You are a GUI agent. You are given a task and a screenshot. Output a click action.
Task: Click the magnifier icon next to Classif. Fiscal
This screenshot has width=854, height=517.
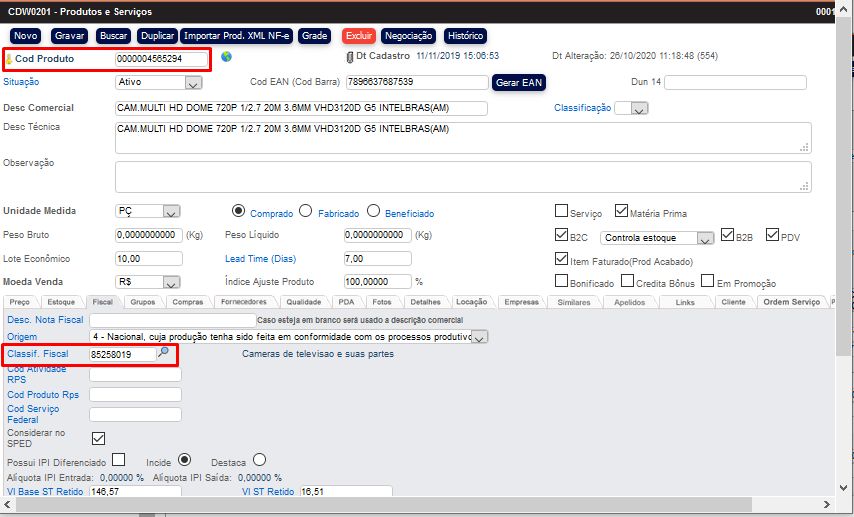[163, 353]
